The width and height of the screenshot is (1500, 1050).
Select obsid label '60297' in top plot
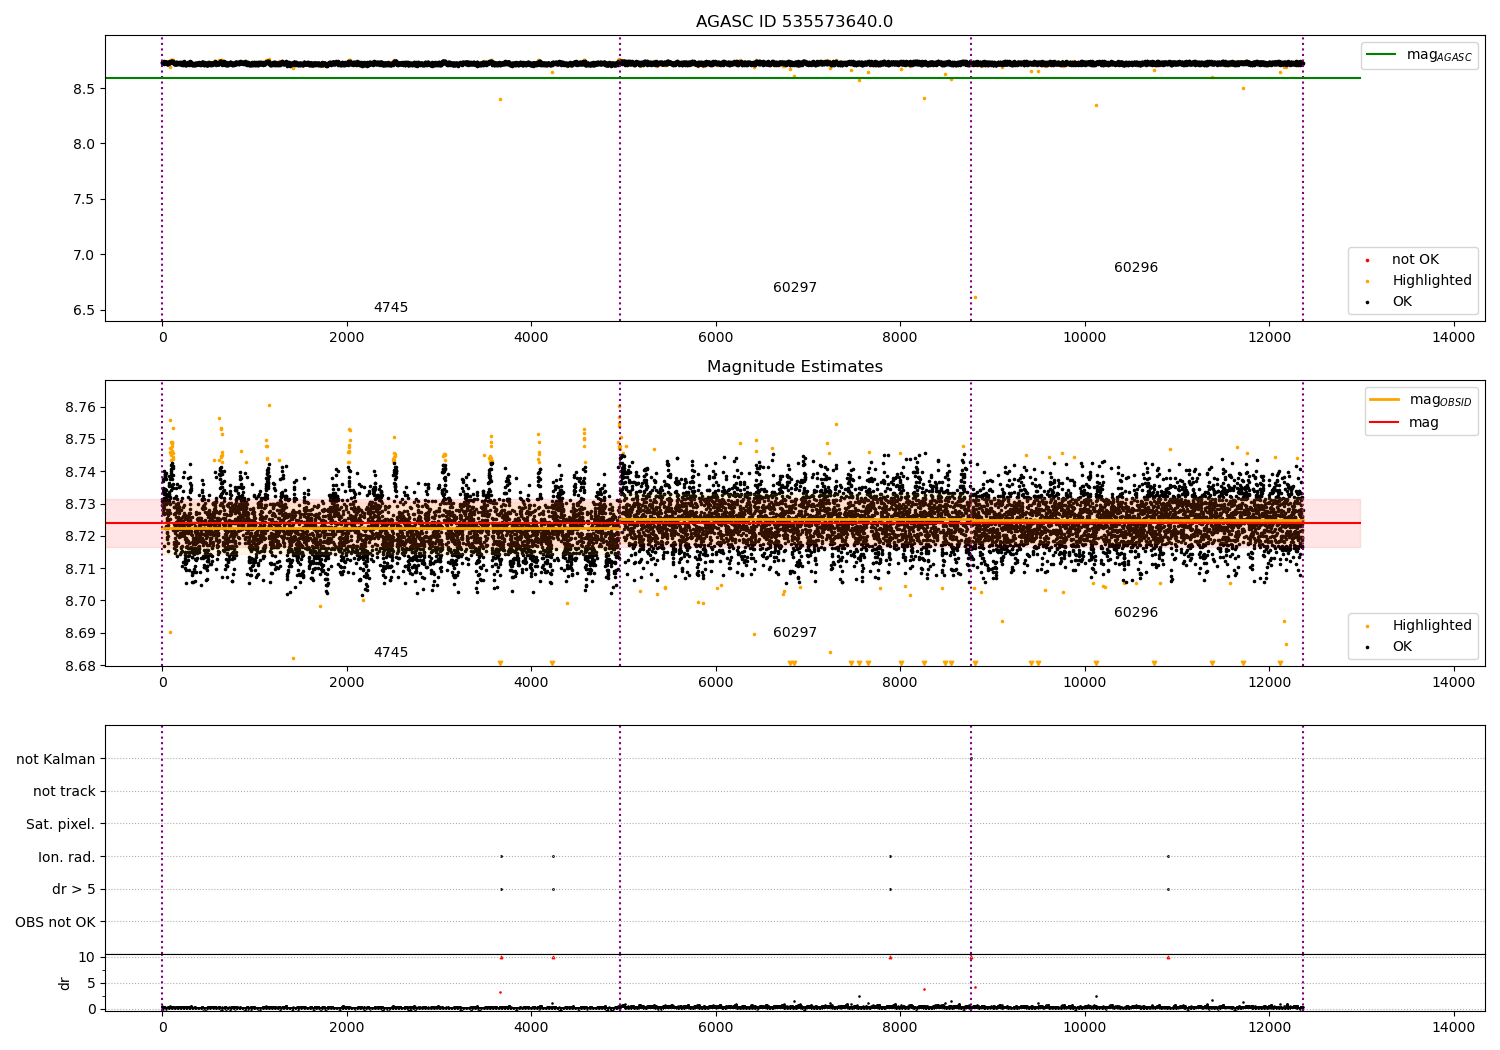coord(795,287)
